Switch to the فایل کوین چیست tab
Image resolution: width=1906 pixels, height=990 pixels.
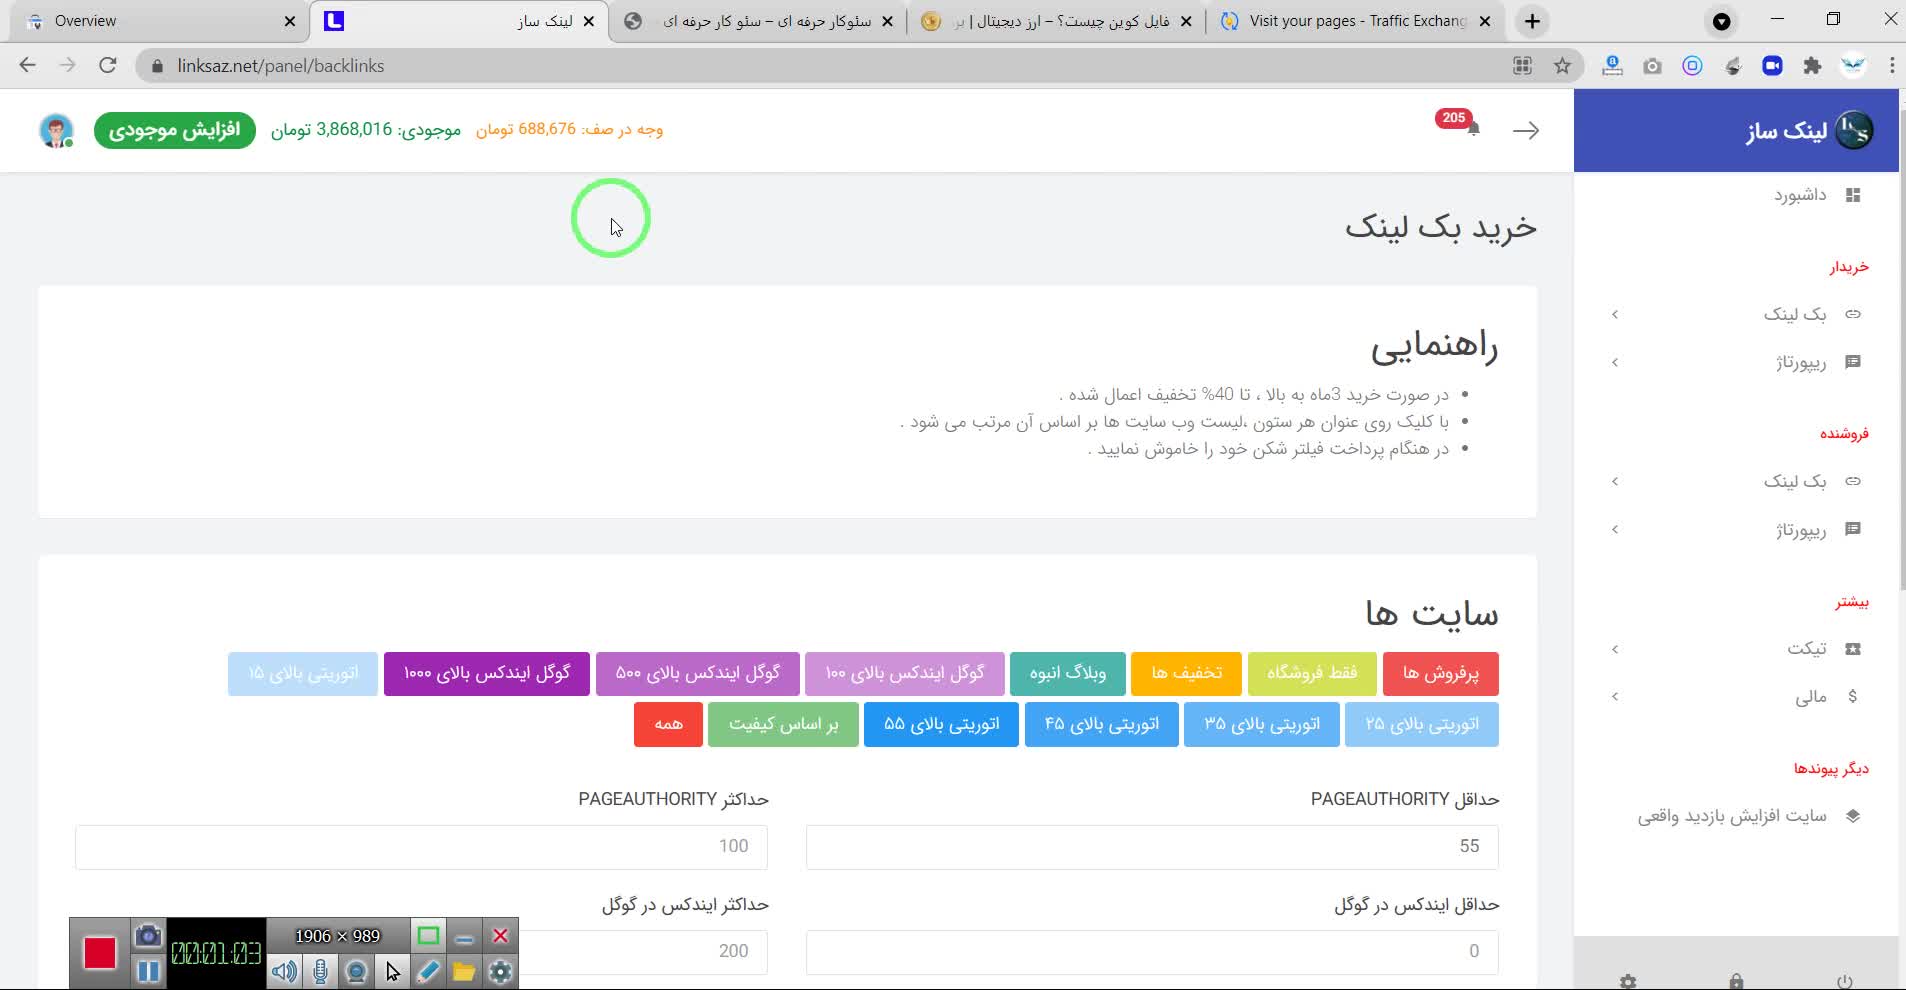pos(1056,21)
